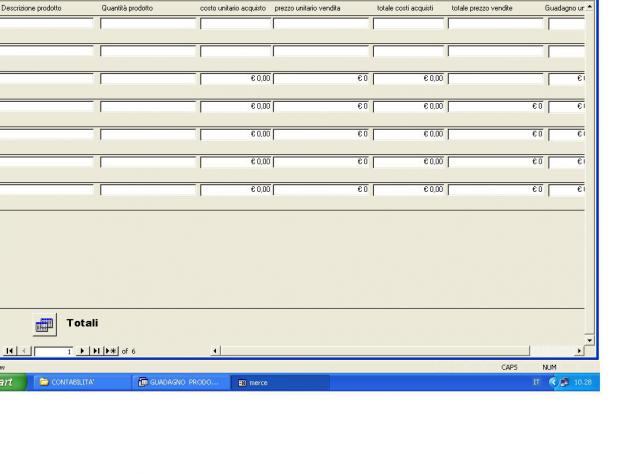Click IT language indicator in tray

tap(536, 382)
